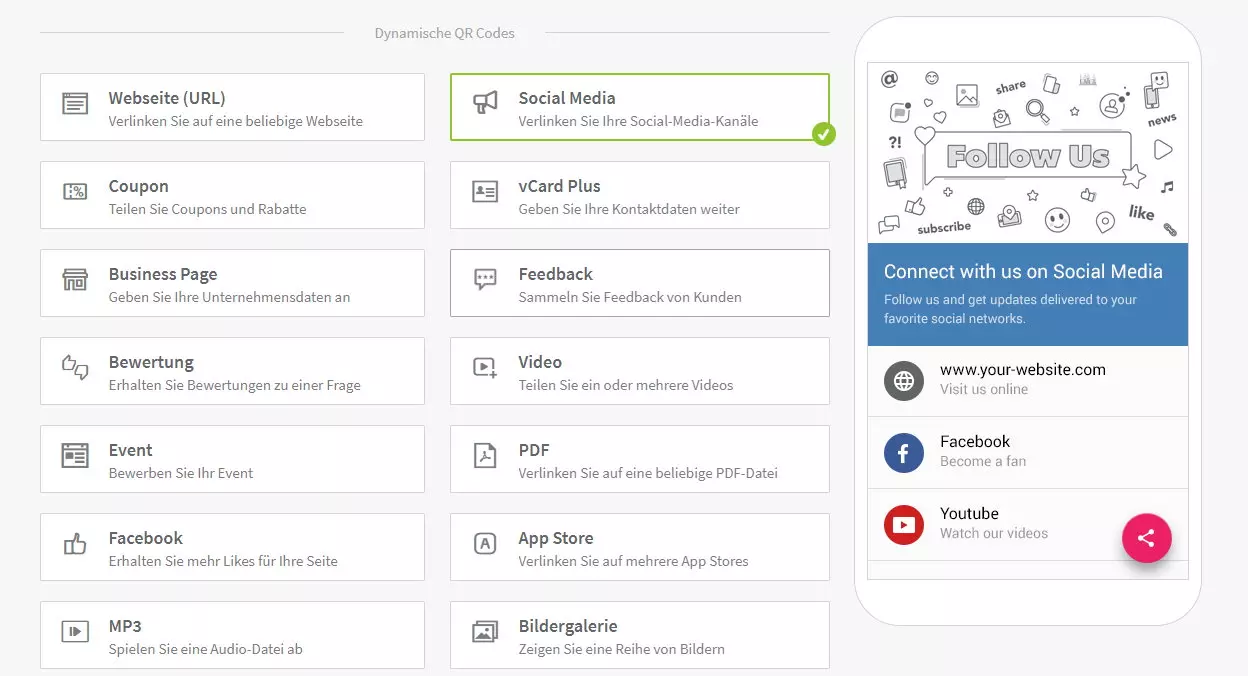Image resolution: width=1248 pixels, height=676 pixels.
Task: Choose the vCard Plus code type
Action: coord(640,195)
